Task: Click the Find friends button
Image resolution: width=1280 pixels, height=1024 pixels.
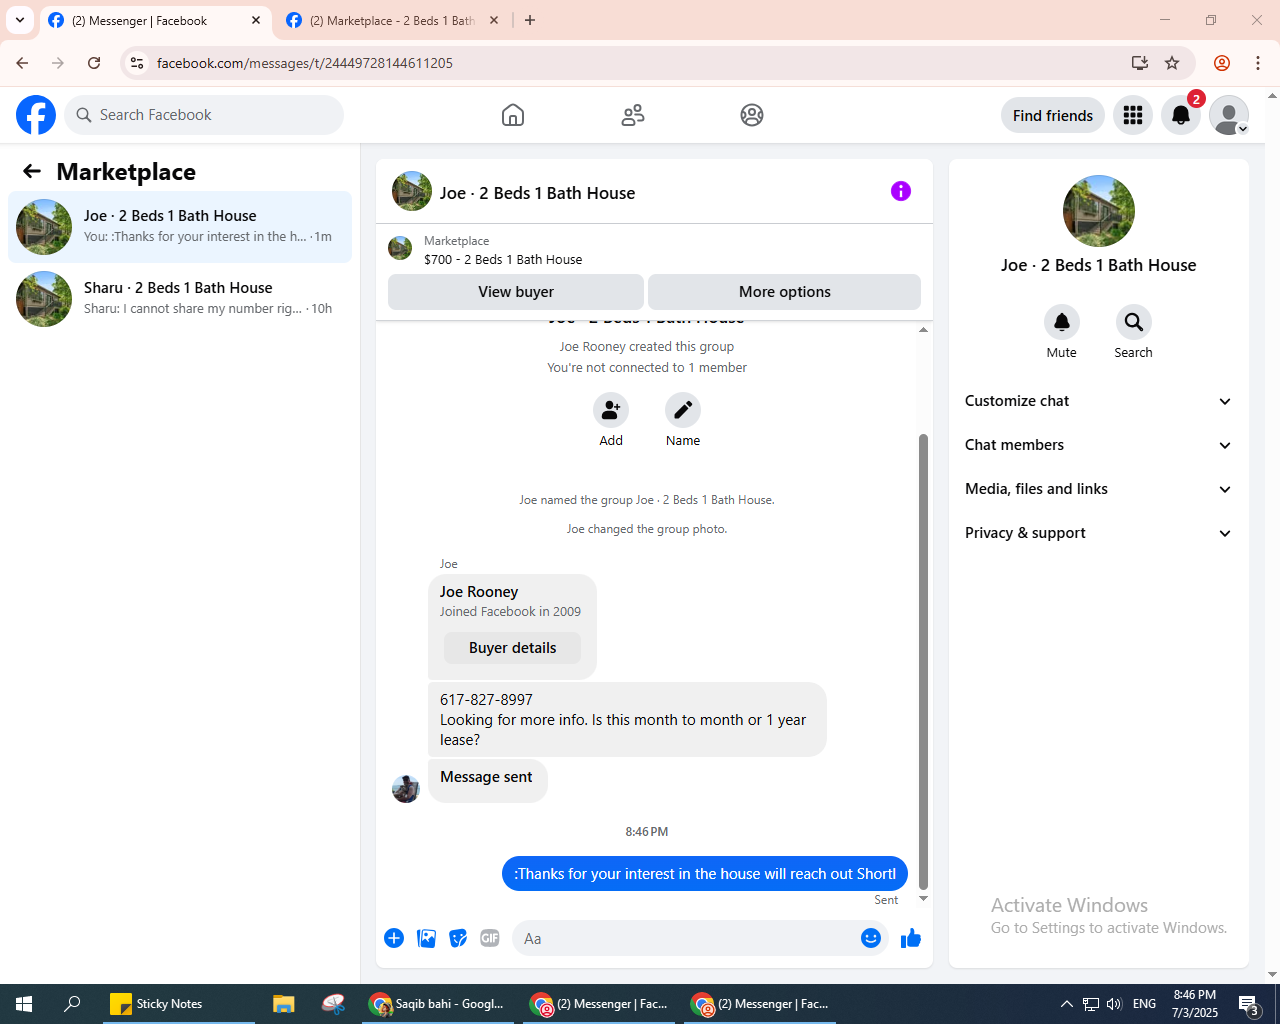Action: pyautogui.click(x=1053, y=115)
